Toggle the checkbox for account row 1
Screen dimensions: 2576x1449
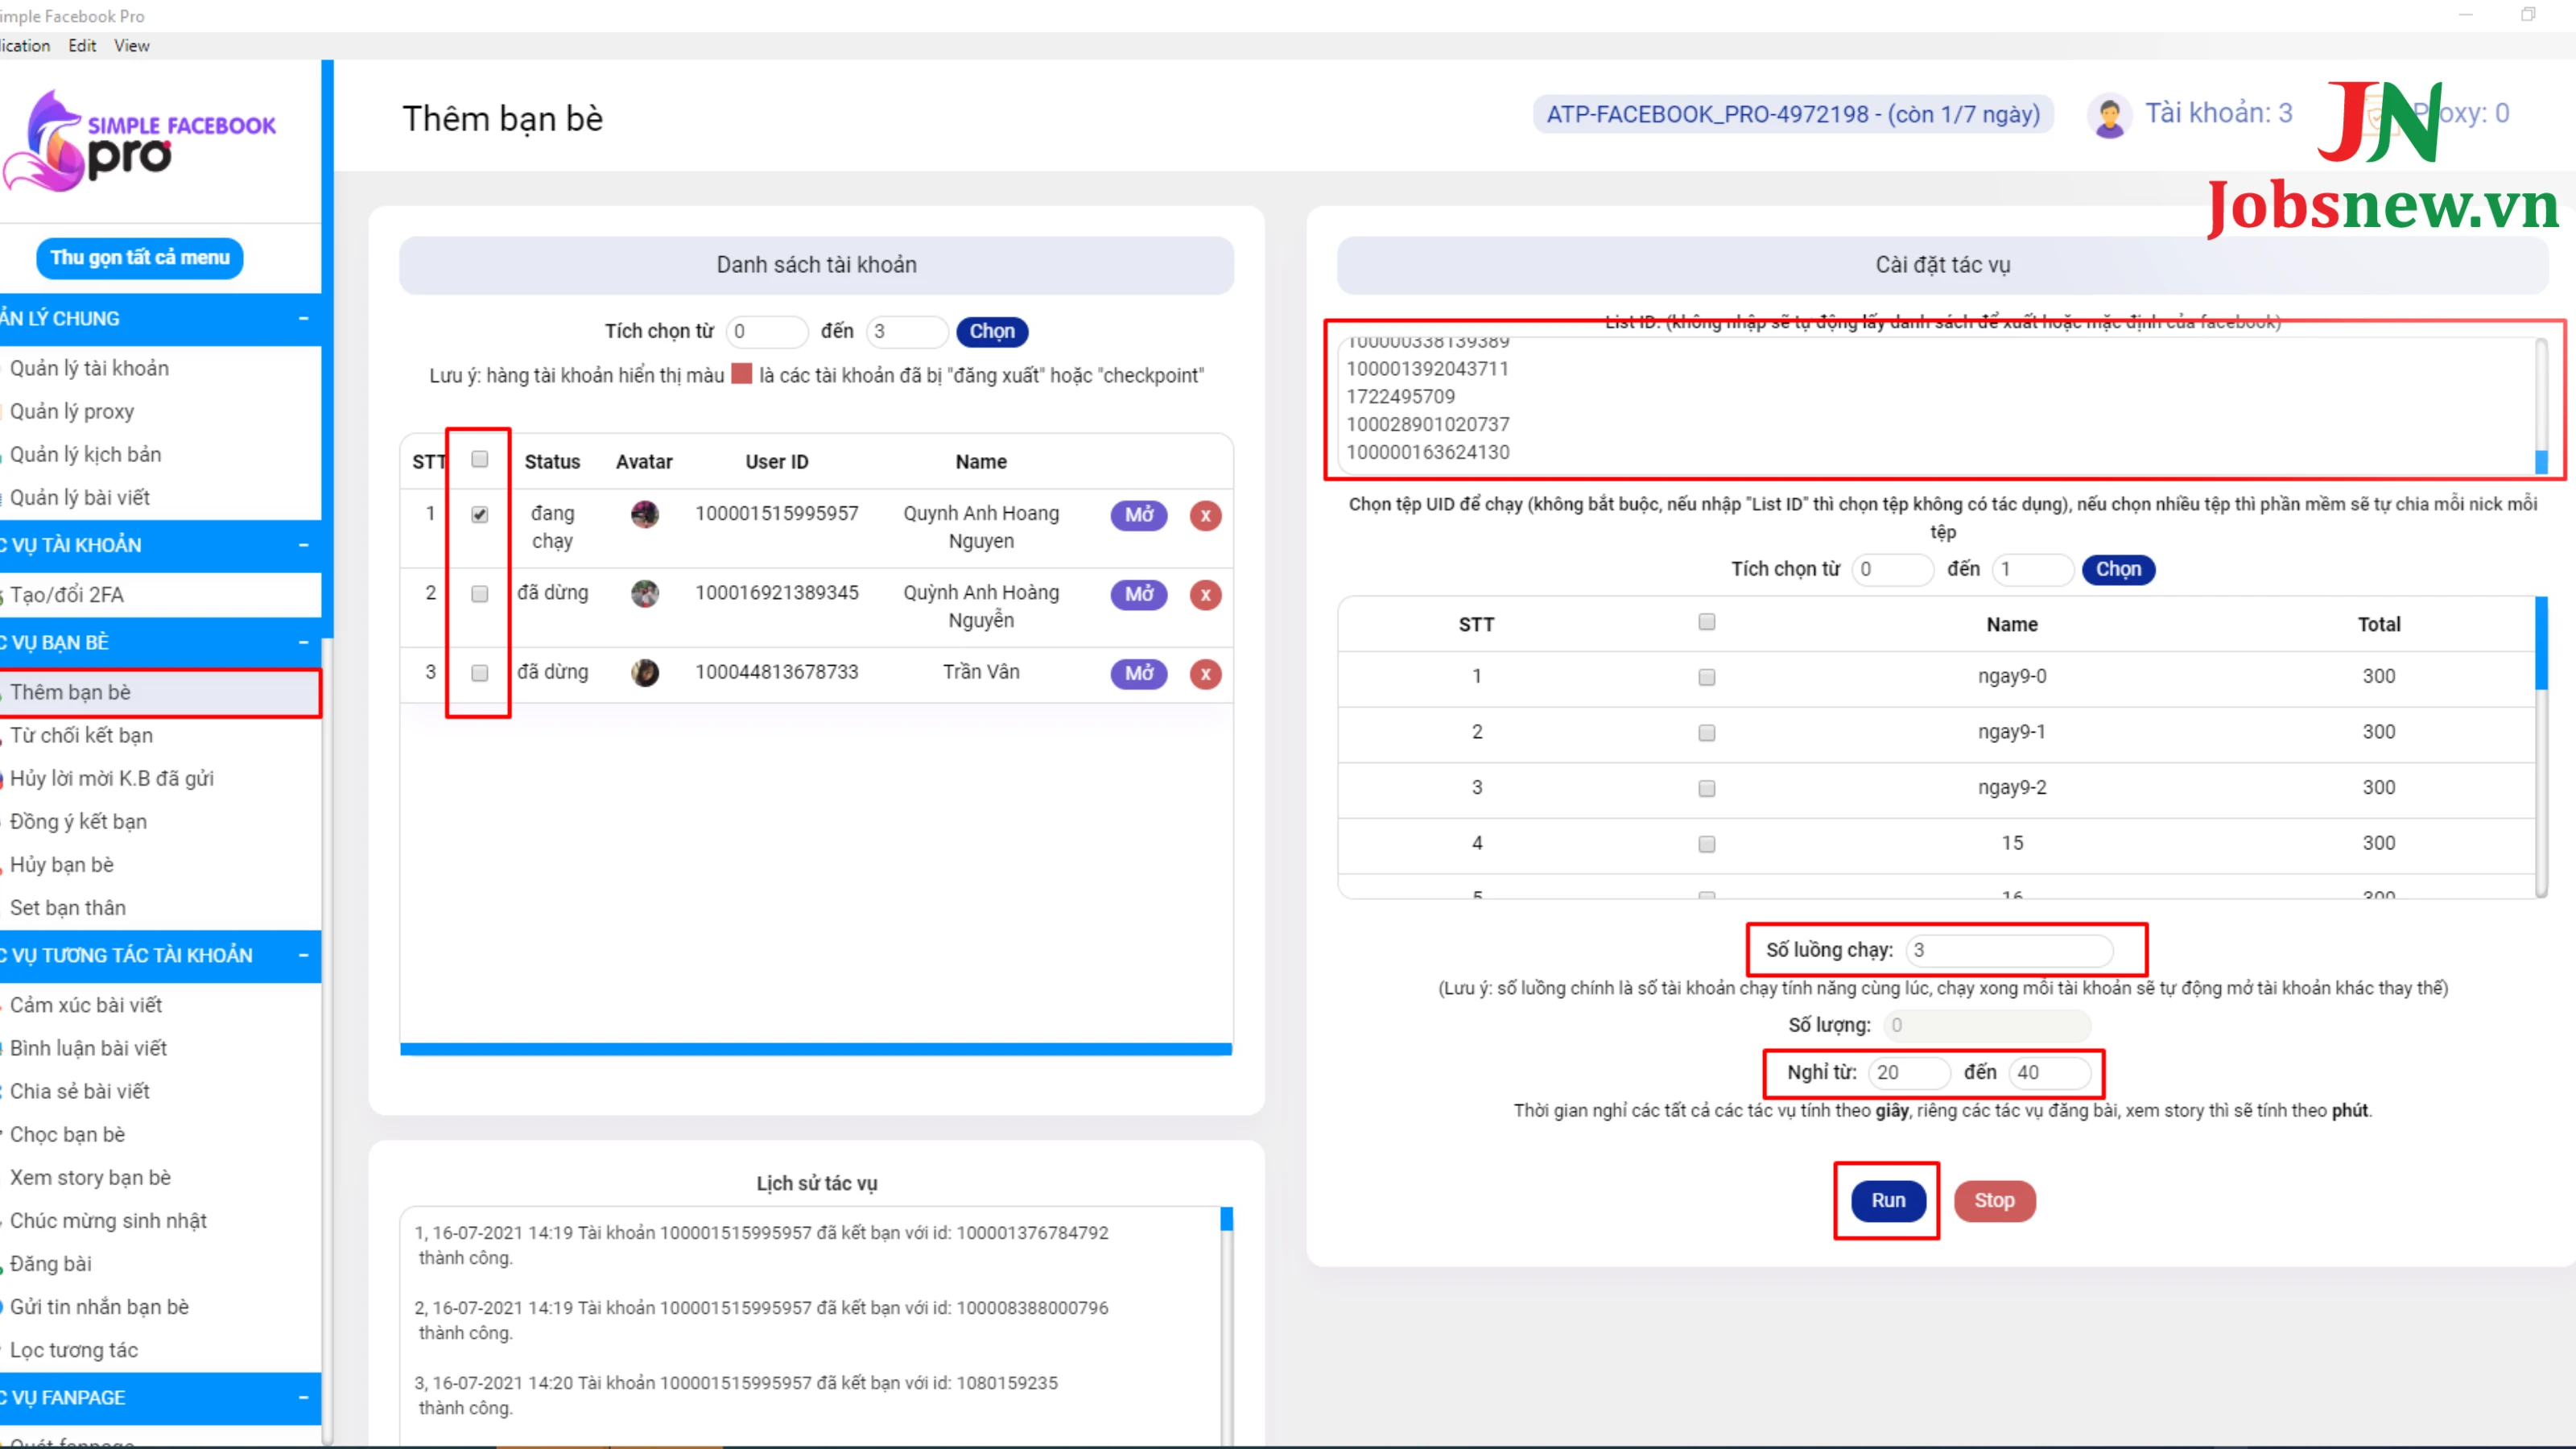coord(480,513)
